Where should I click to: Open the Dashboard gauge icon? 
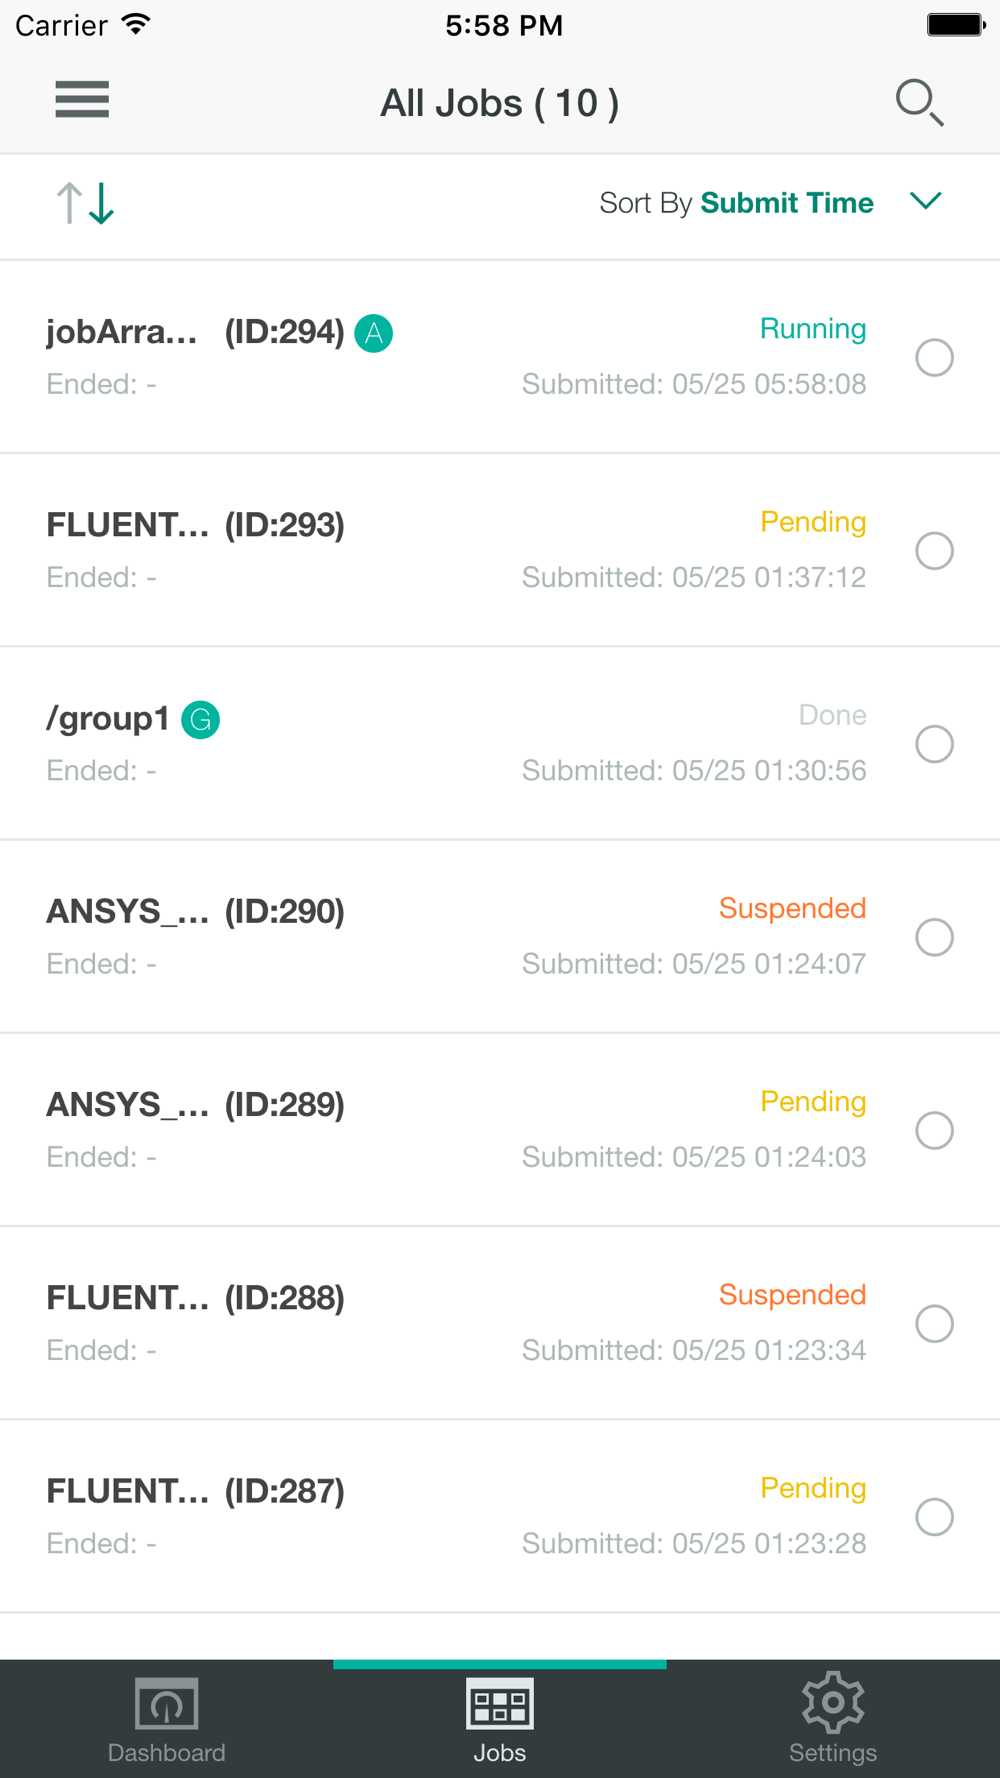pos(167,1704)
